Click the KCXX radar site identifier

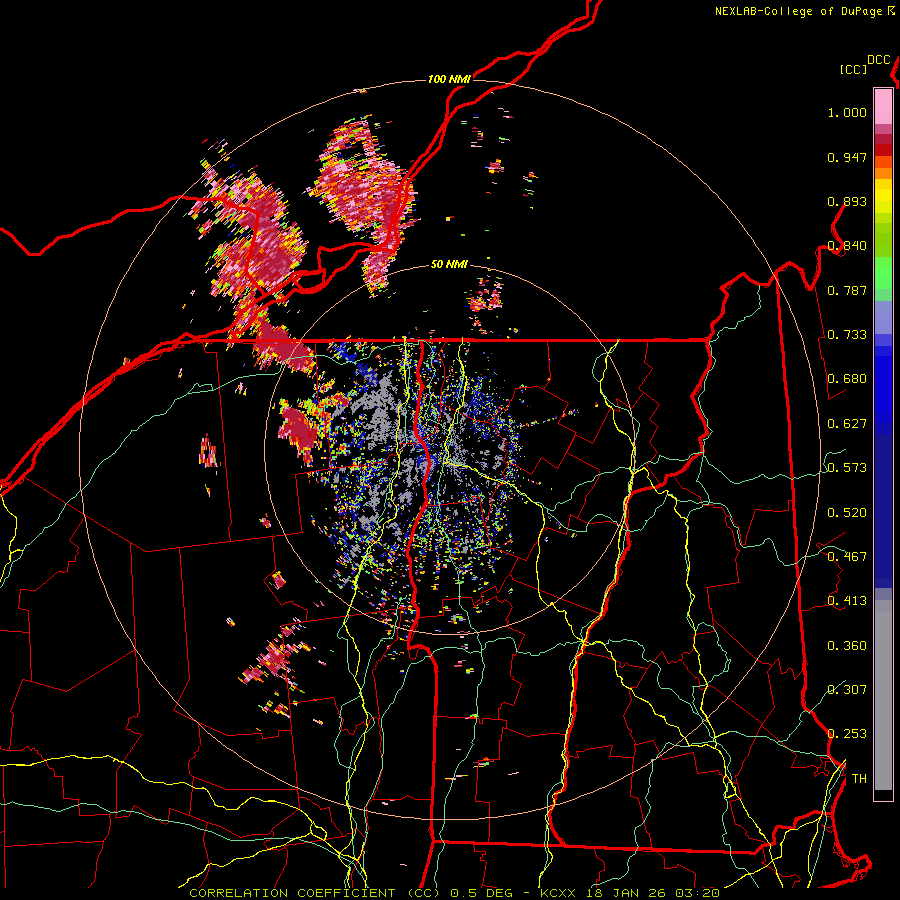tap(558, 893)
